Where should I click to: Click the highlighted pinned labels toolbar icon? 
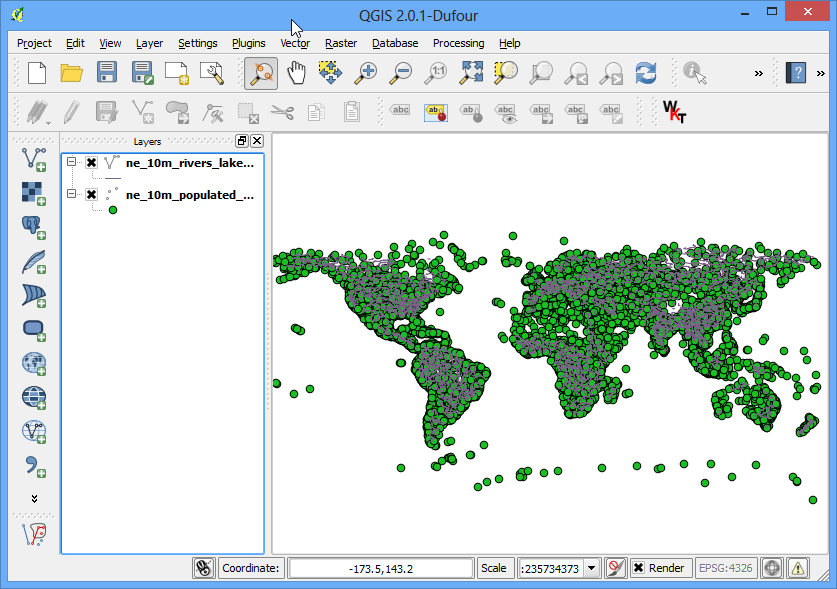click(x=436, y=112)
